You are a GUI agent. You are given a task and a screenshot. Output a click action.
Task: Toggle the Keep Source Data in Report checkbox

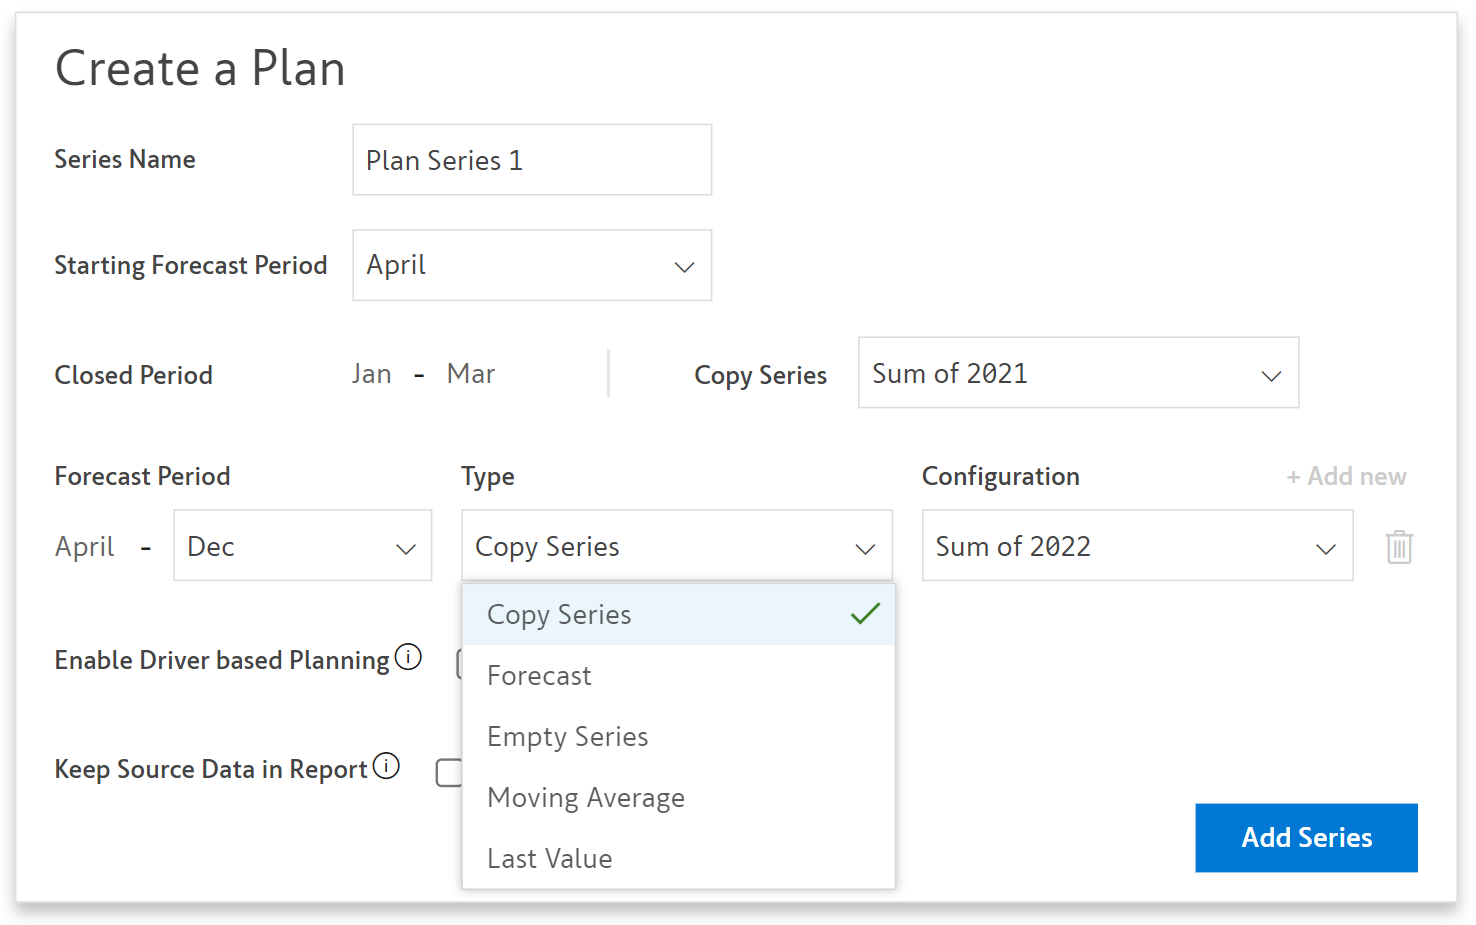coord(449,772)
